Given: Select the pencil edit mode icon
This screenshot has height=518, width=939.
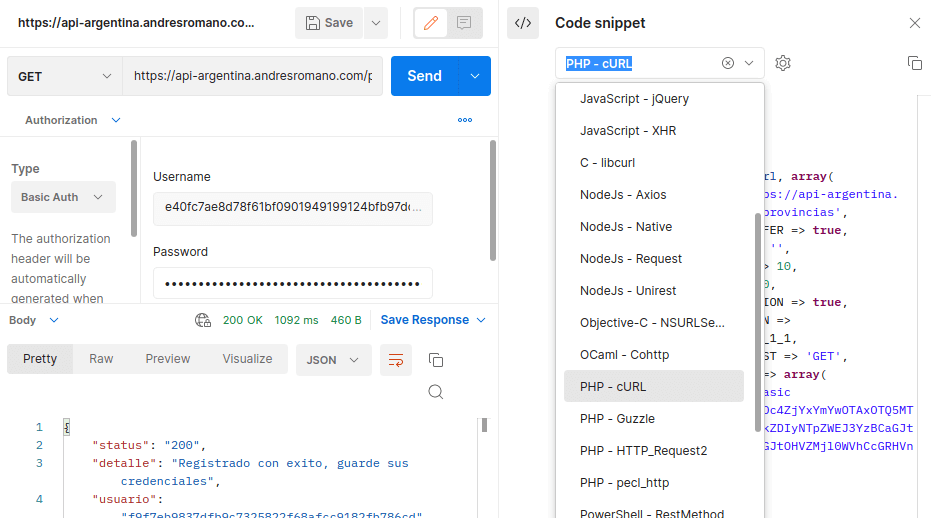Looking at the screenshot, I should (431, 23).
